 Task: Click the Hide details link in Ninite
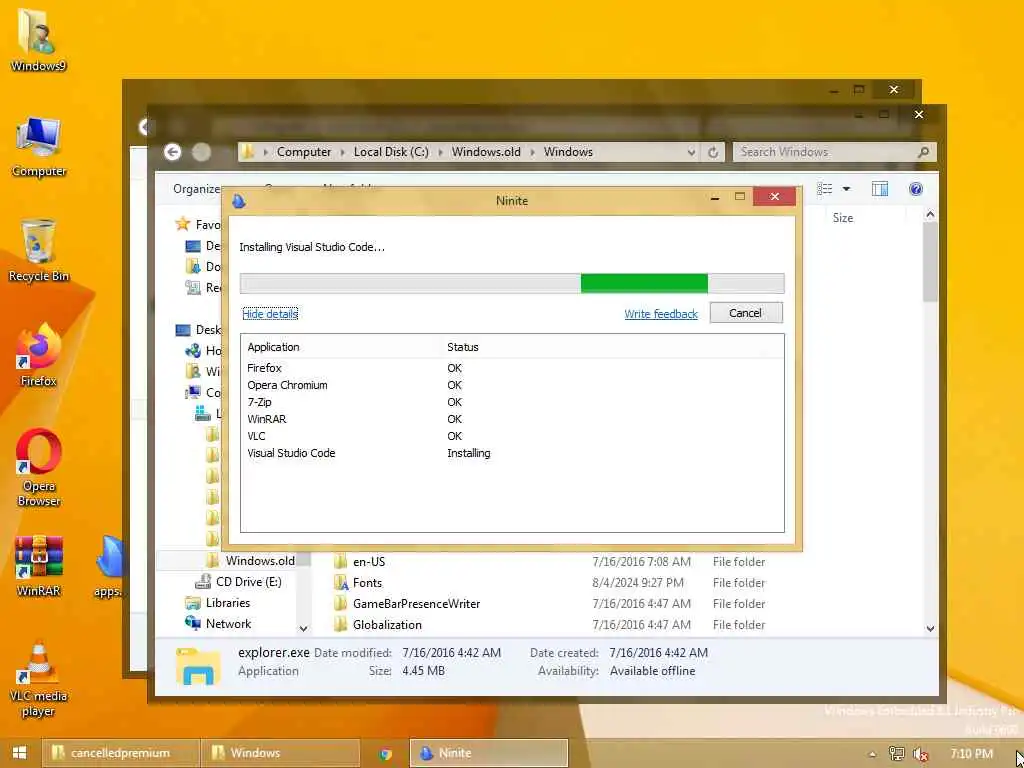270,314
